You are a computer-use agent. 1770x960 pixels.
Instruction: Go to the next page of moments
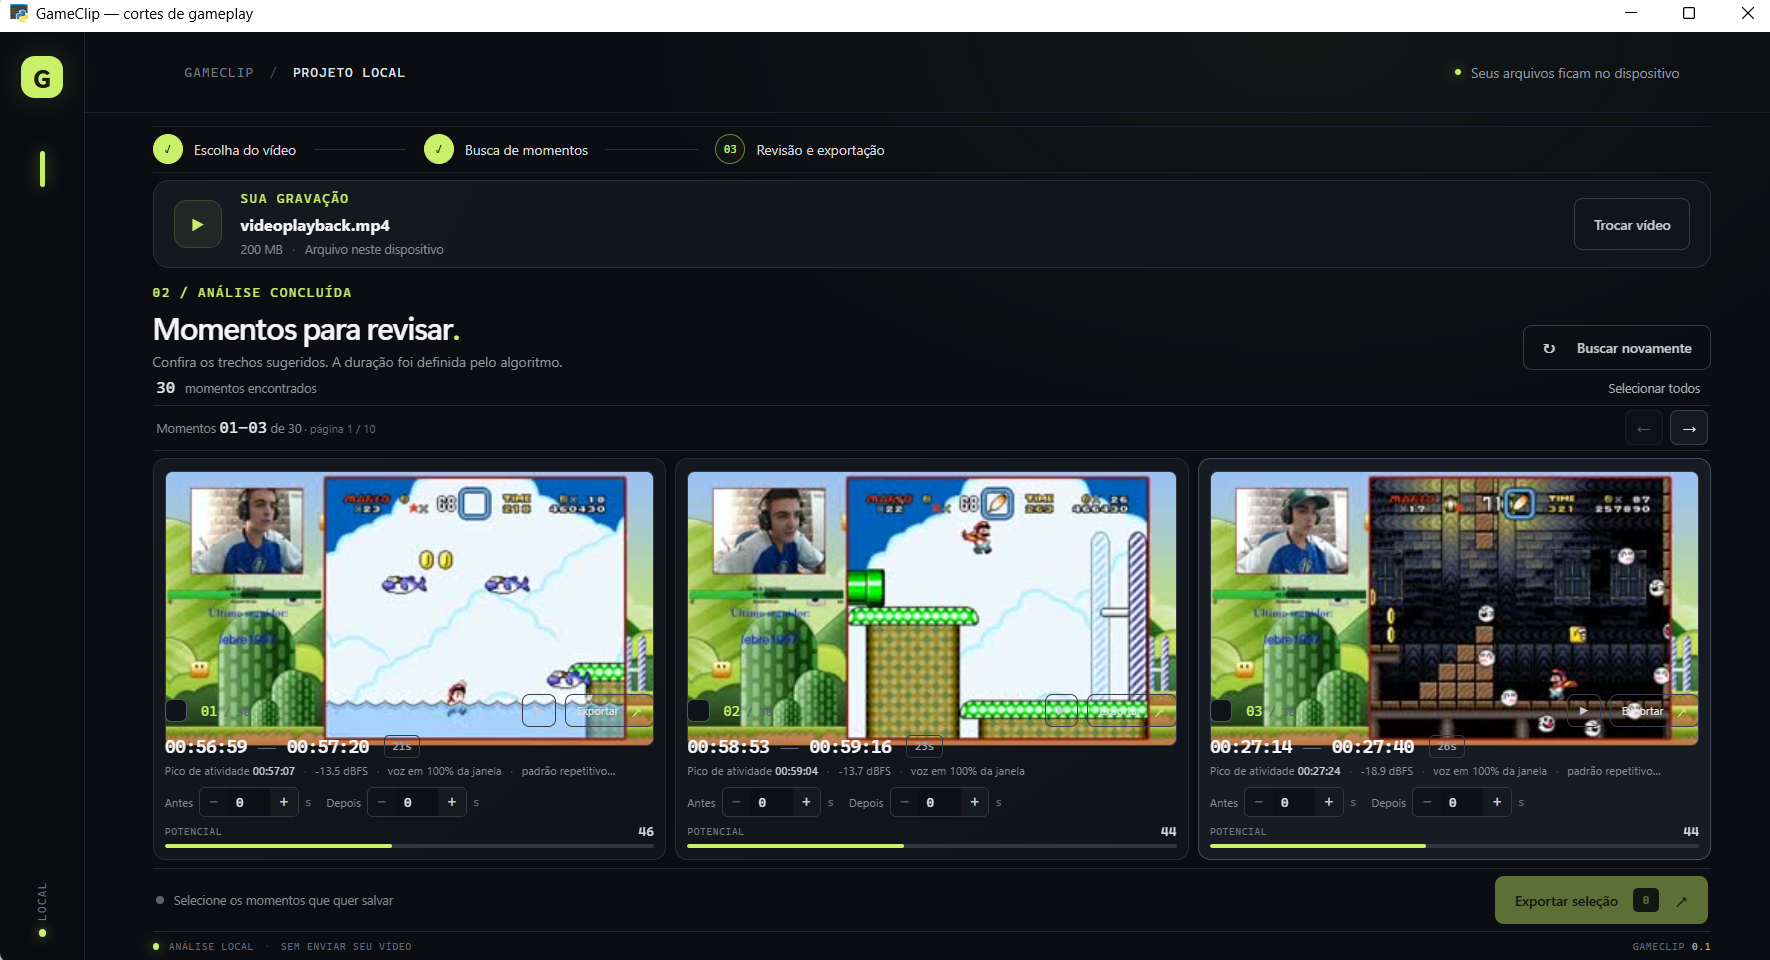[x=1689, y=428]
